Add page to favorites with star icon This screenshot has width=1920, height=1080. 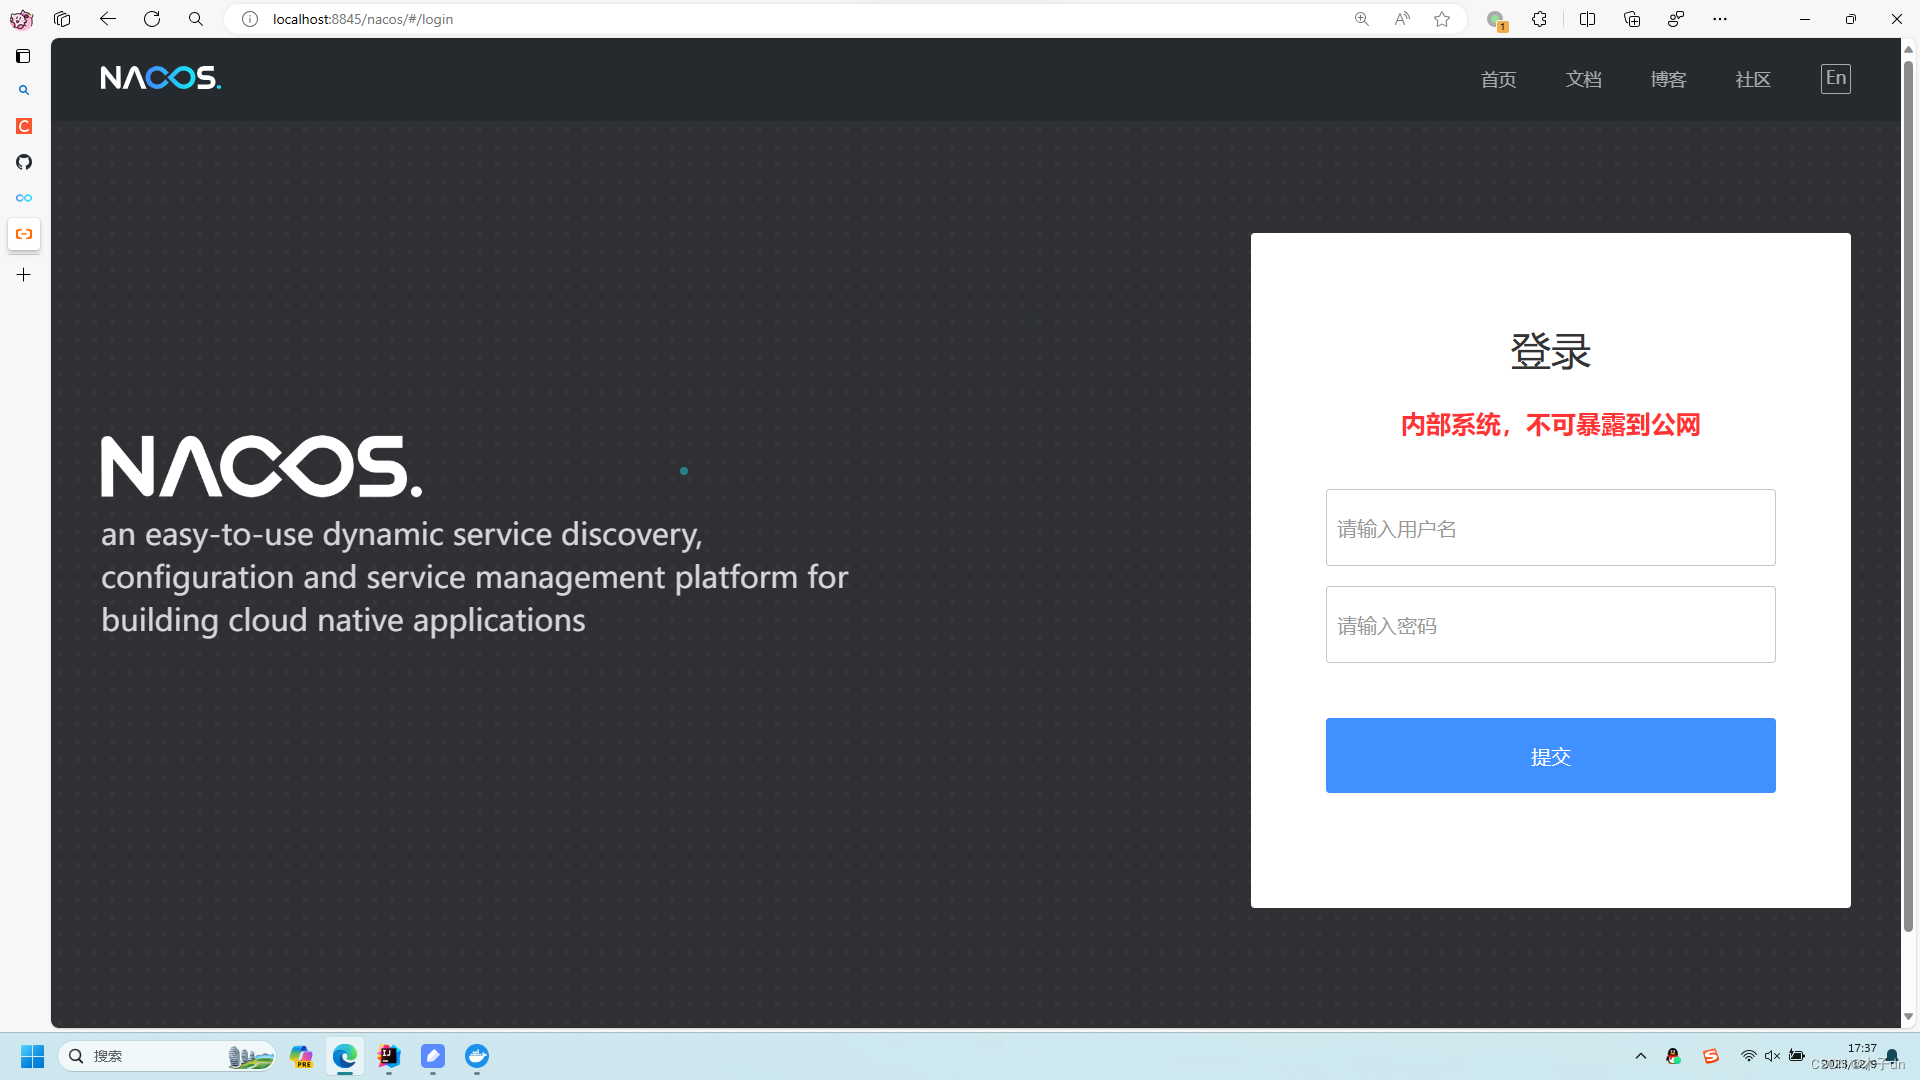1442,19
